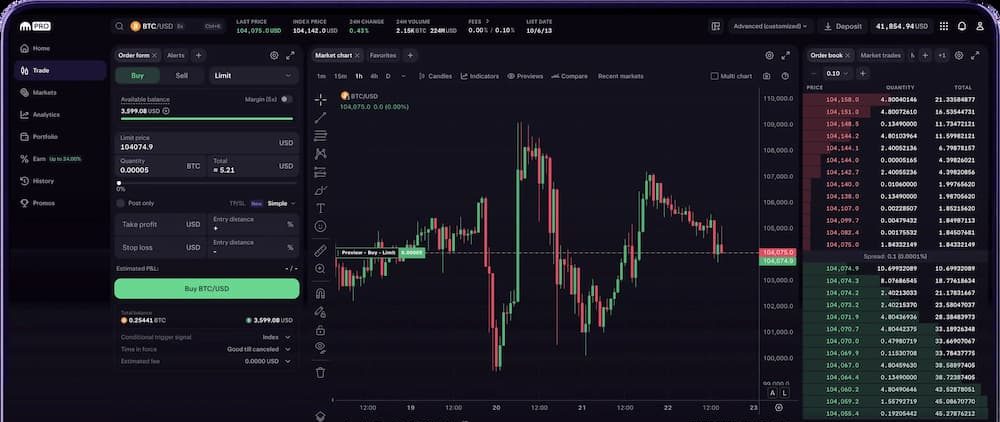Open Time in force dropdown

point(259,349)
